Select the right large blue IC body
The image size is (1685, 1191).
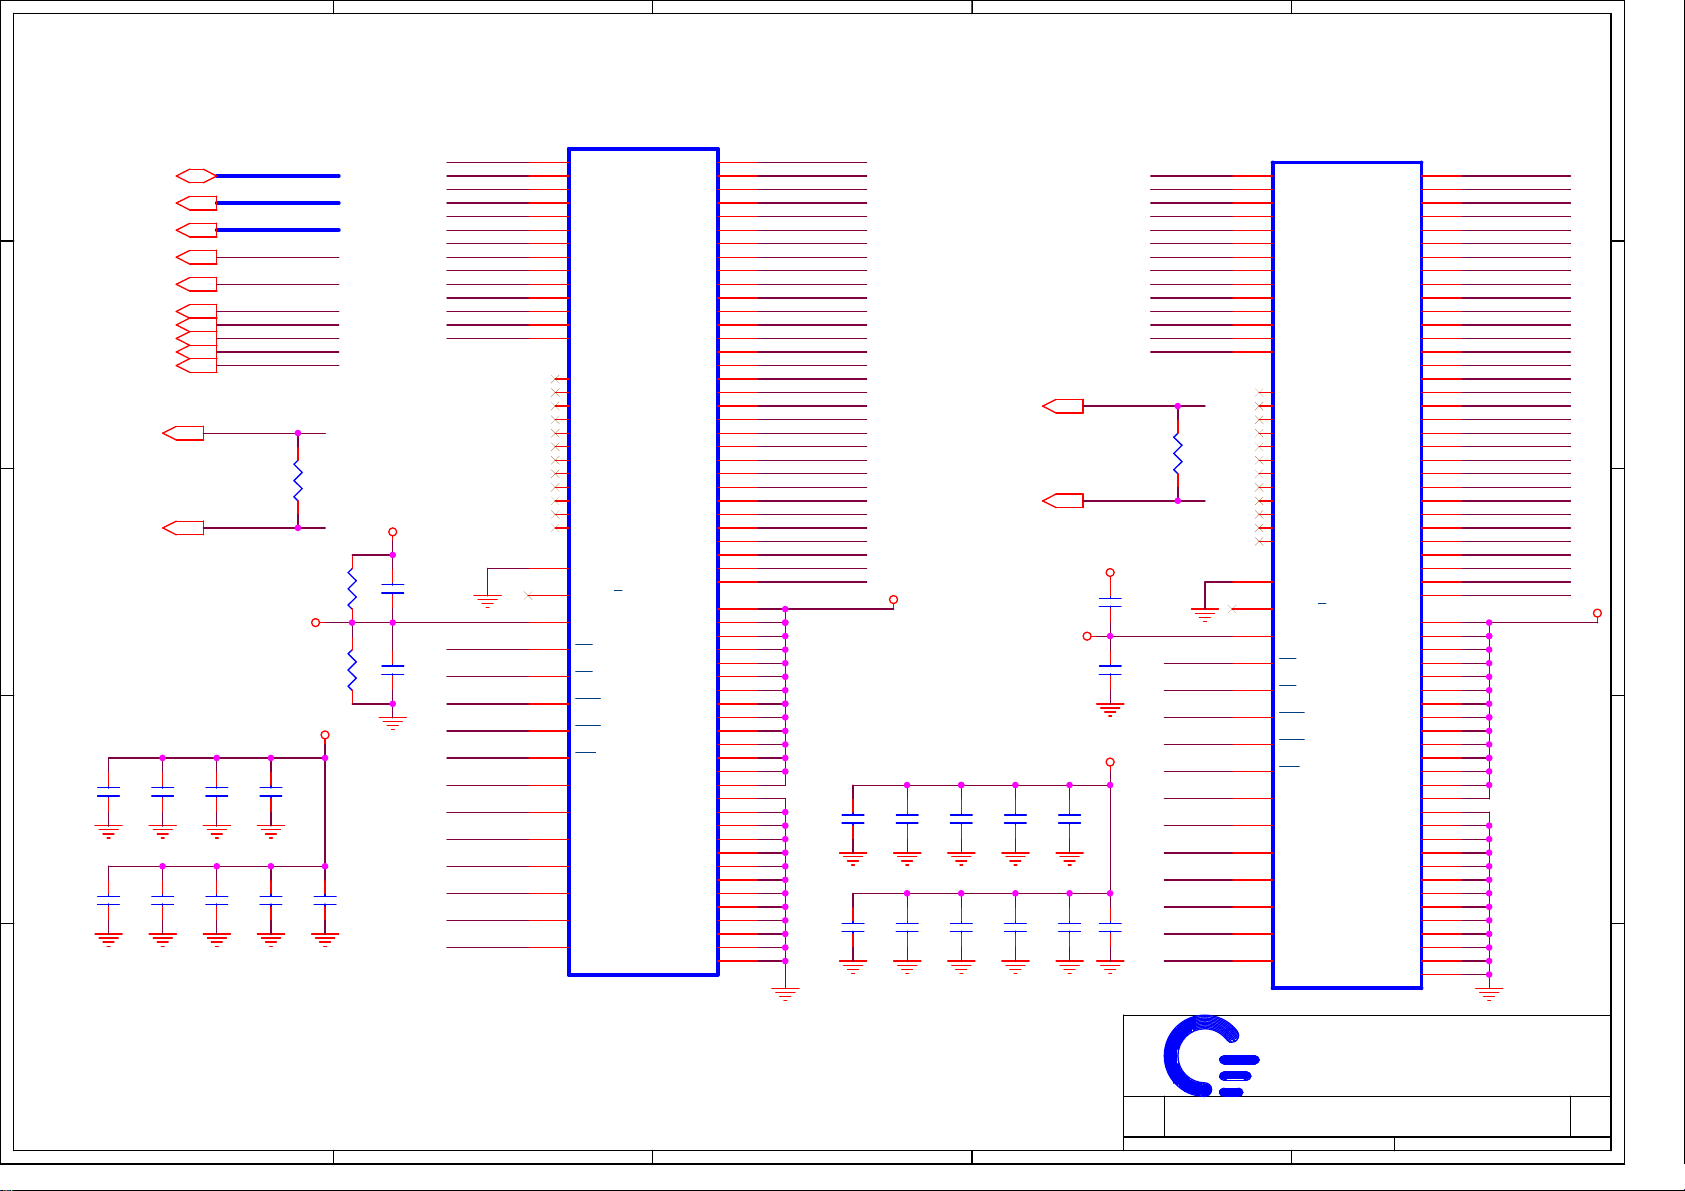(x=1347, y=575)
